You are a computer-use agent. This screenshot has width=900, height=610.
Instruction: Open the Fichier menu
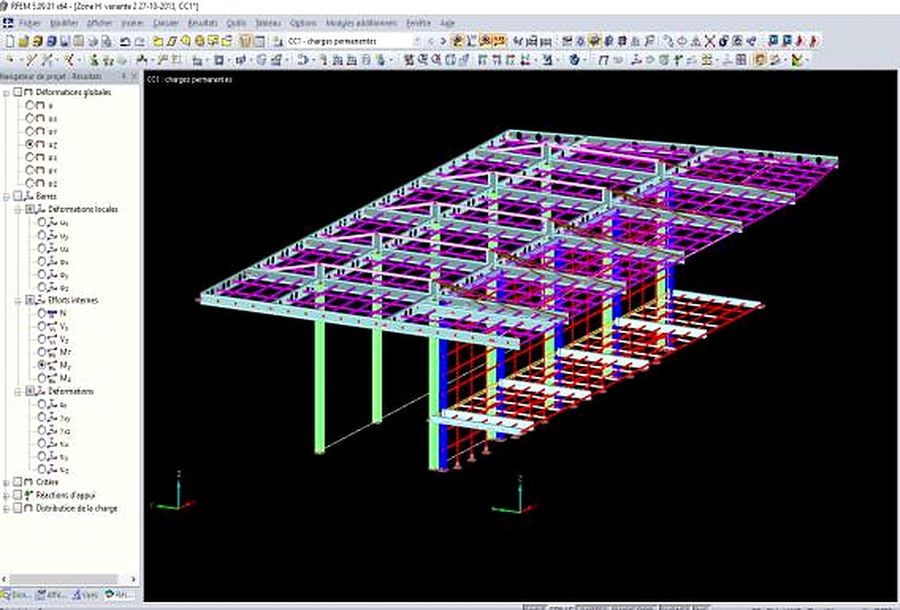tap(30, 24)
